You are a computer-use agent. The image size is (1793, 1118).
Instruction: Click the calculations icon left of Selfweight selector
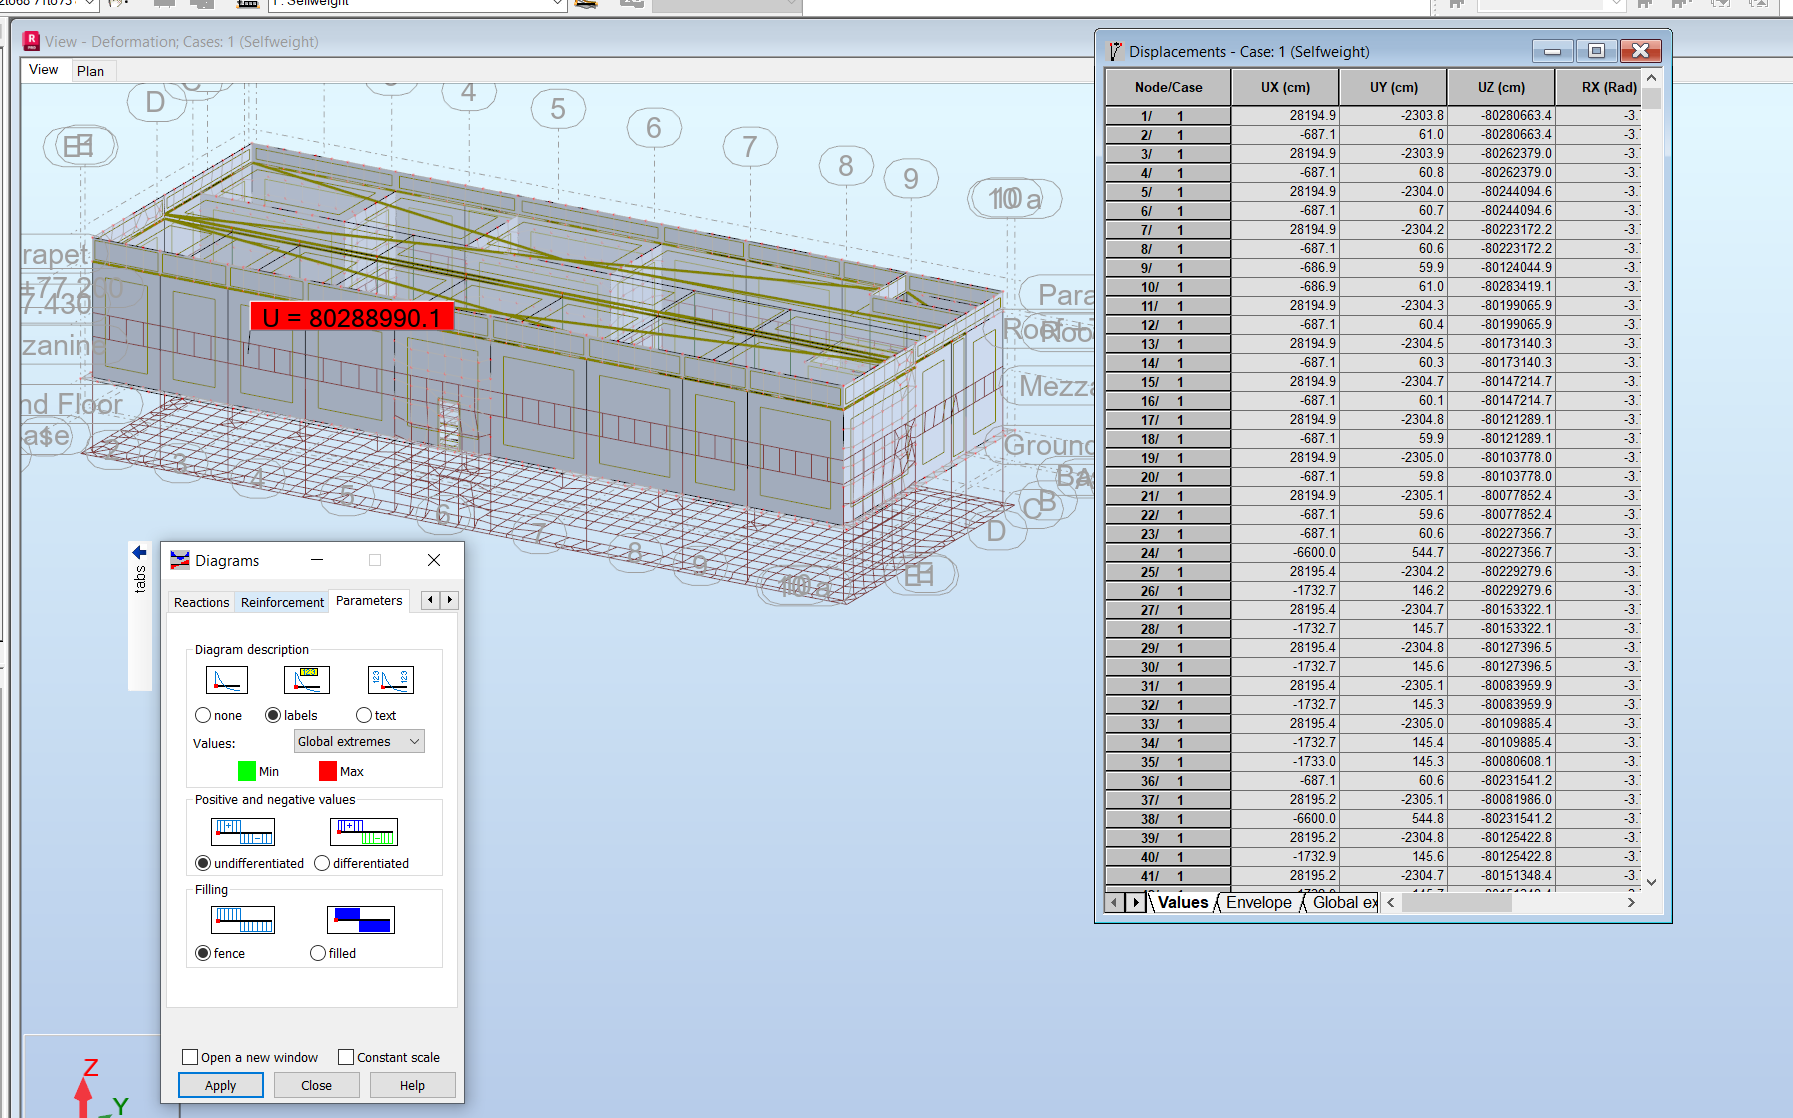pos(247,4)
